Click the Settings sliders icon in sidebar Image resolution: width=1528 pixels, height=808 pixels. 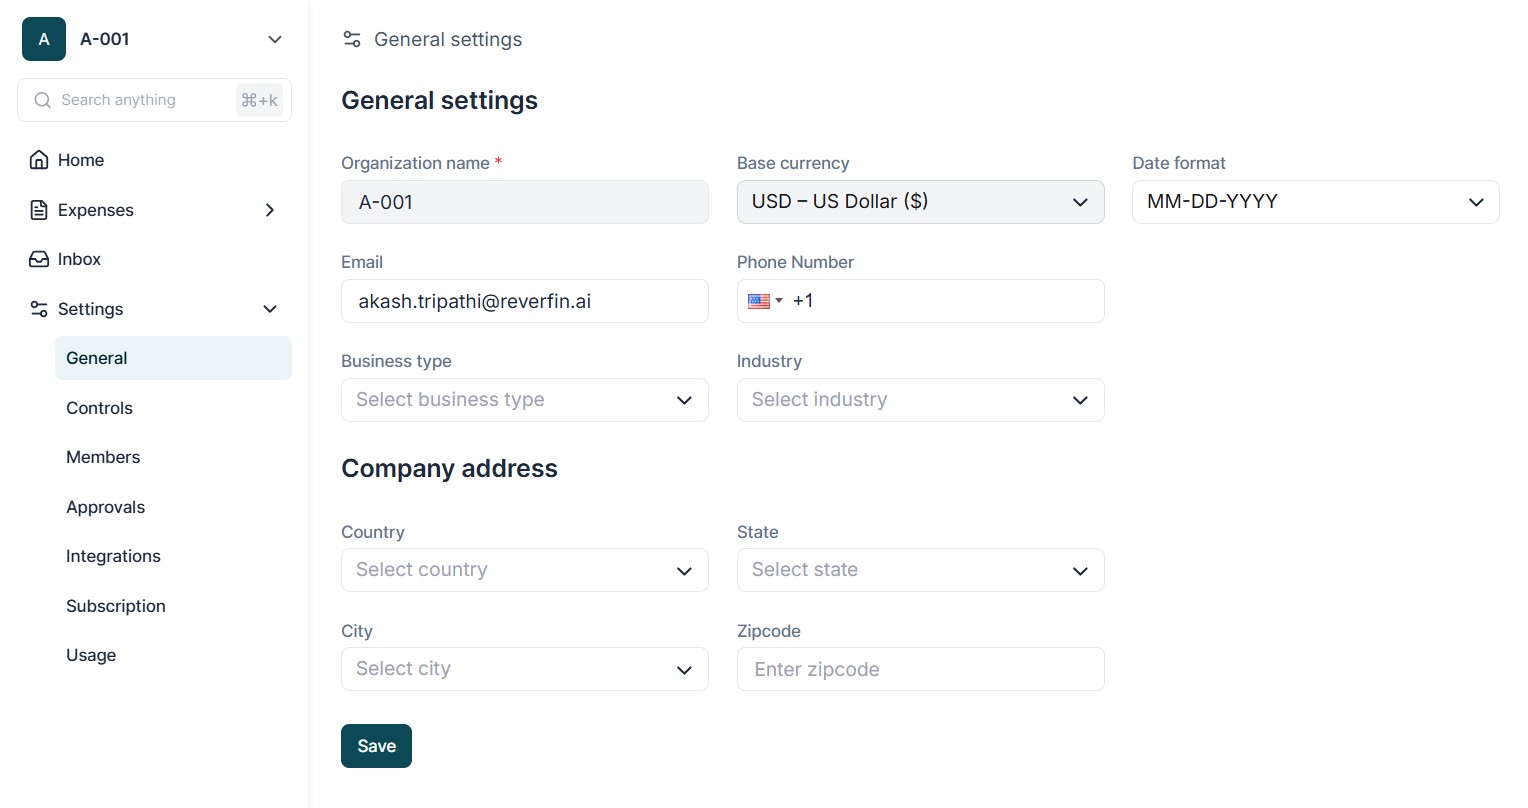[39, 309]
